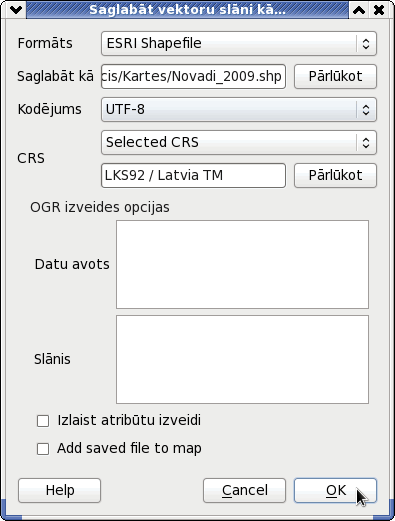This screenshot has height=521, width=395.
Task: Open the Help button
Action: pos(59,491)
